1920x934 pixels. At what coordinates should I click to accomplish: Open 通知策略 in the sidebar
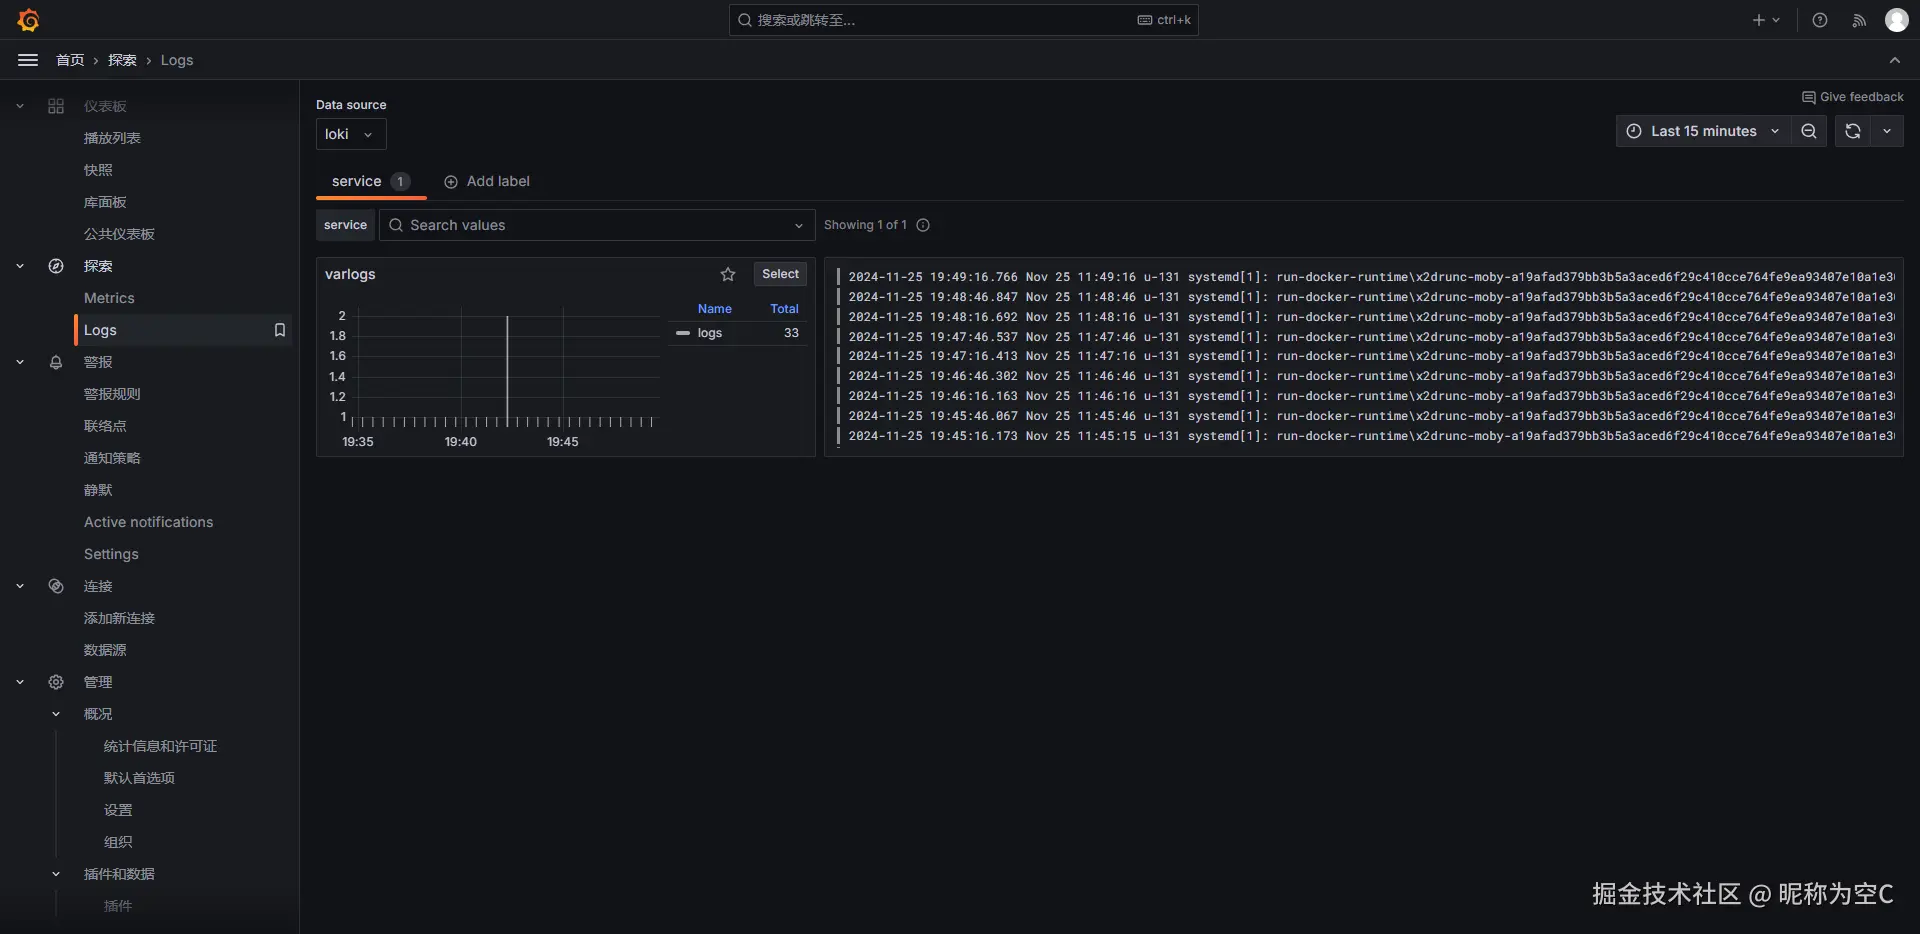coord(112,458)
